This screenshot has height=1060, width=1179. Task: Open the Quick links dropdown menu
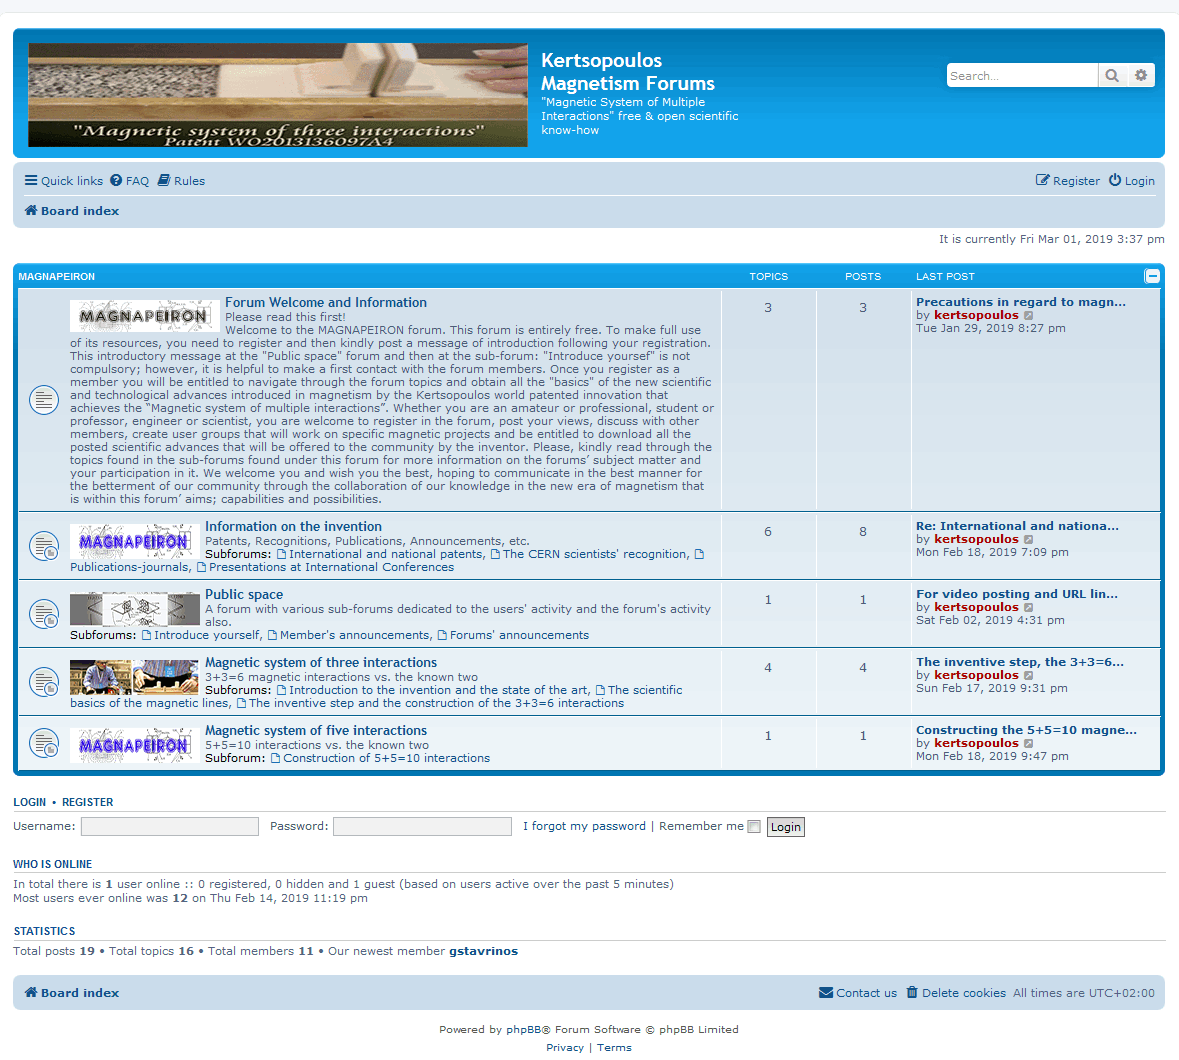coord(64,181)
